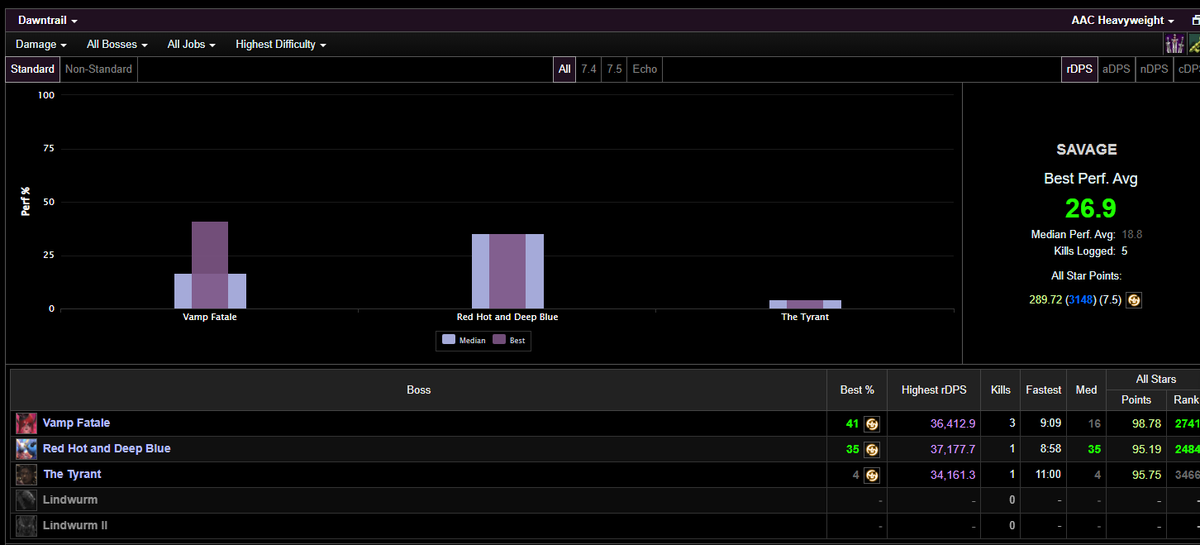Open the Highest Difficulty dropdown

[280, 44]
